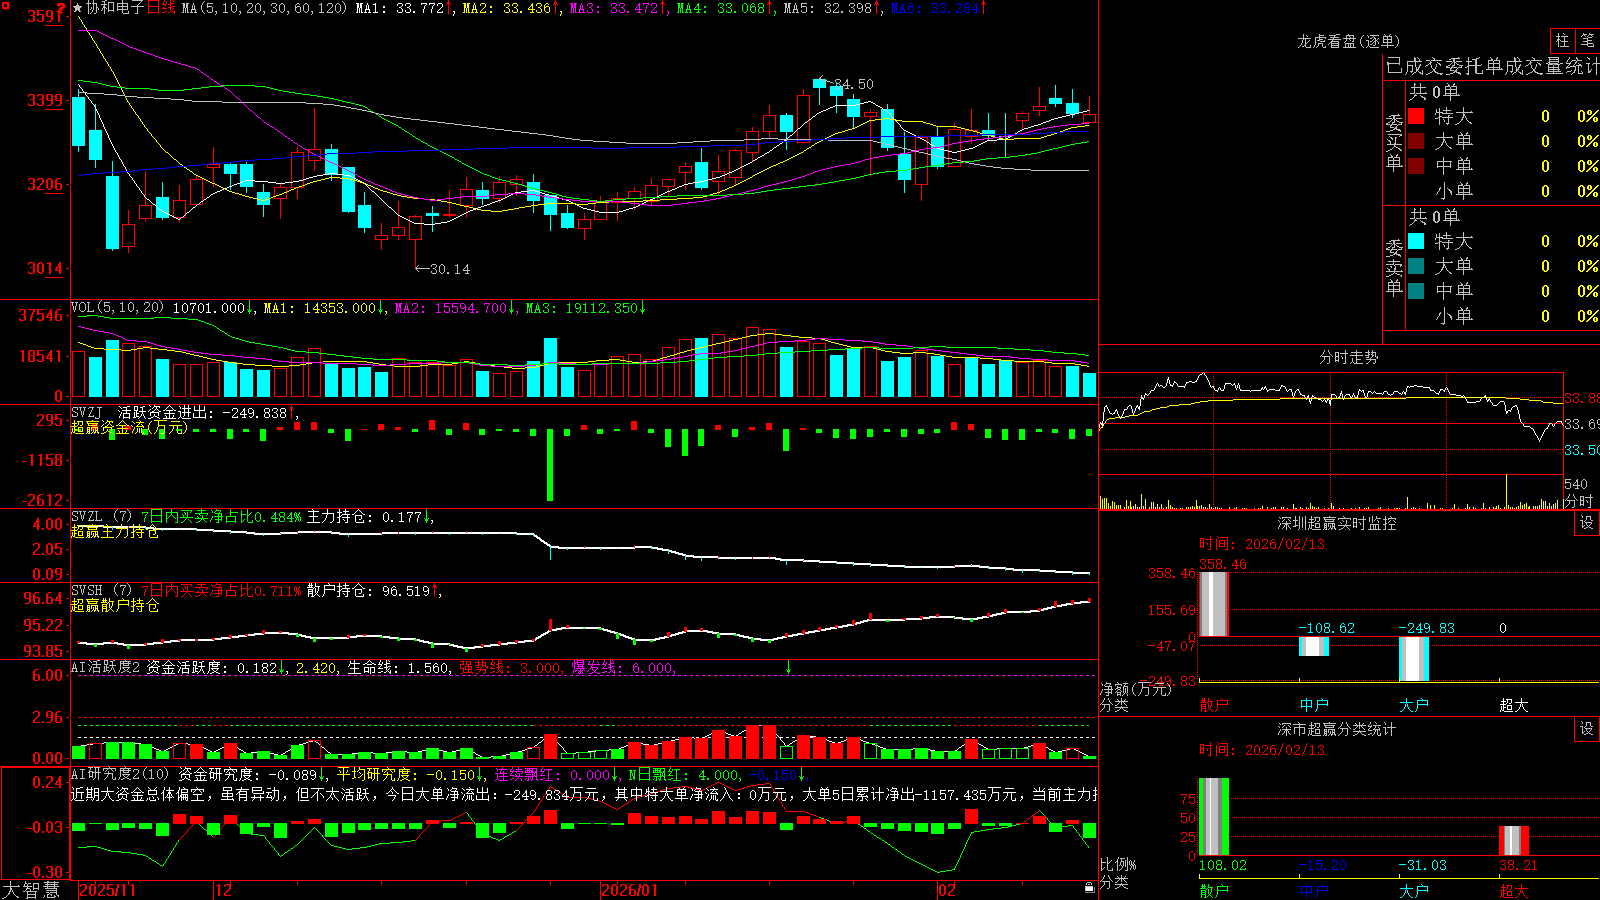Click the red question mark icon at top-left
Image resolution: width=1600 pixels, height=900 pixels.
click(x=61, y=9)
